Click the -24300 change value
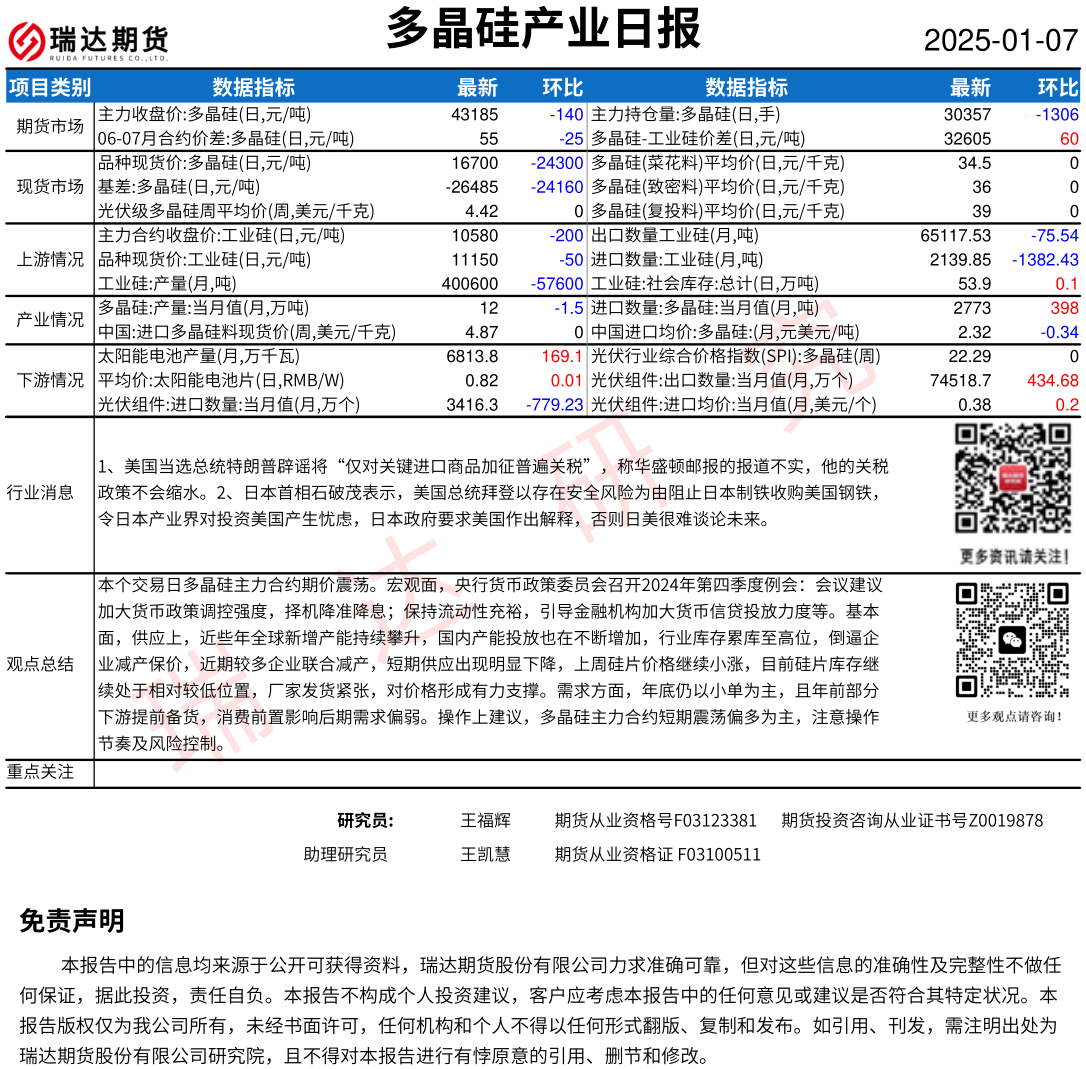1086x1069 pixels. click(x=557, y=163)
